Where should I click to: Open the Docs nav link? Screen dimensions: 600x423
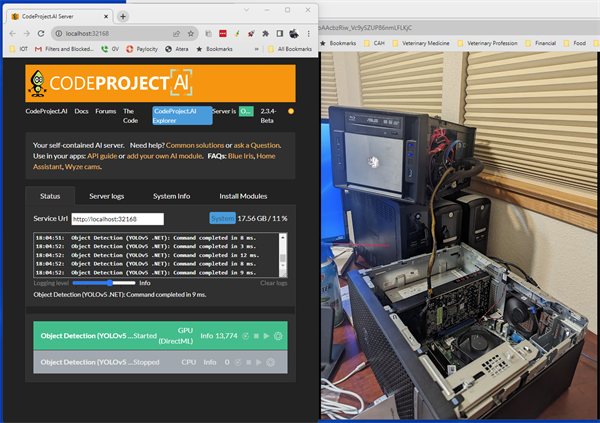[x=82, y=111]
